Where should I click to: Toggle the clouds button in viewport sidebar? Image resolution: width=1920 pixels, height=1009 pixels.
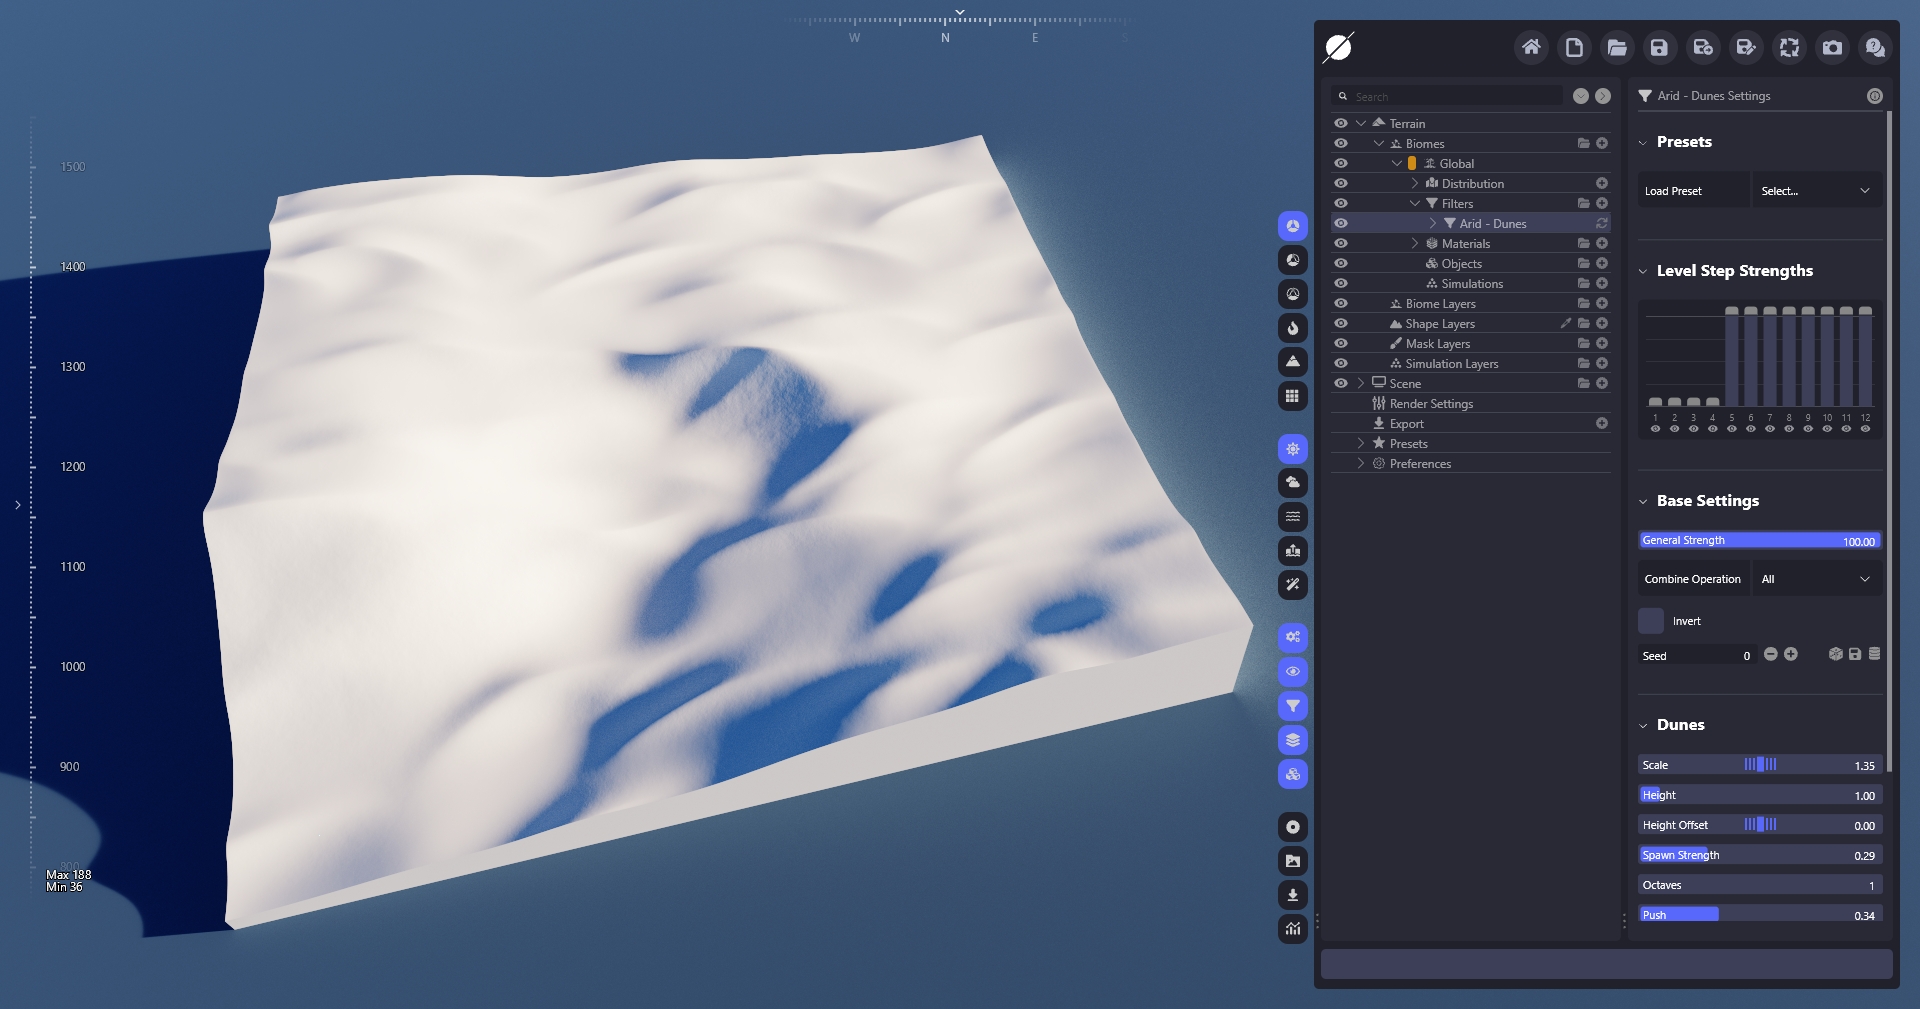coord(1293,483)
